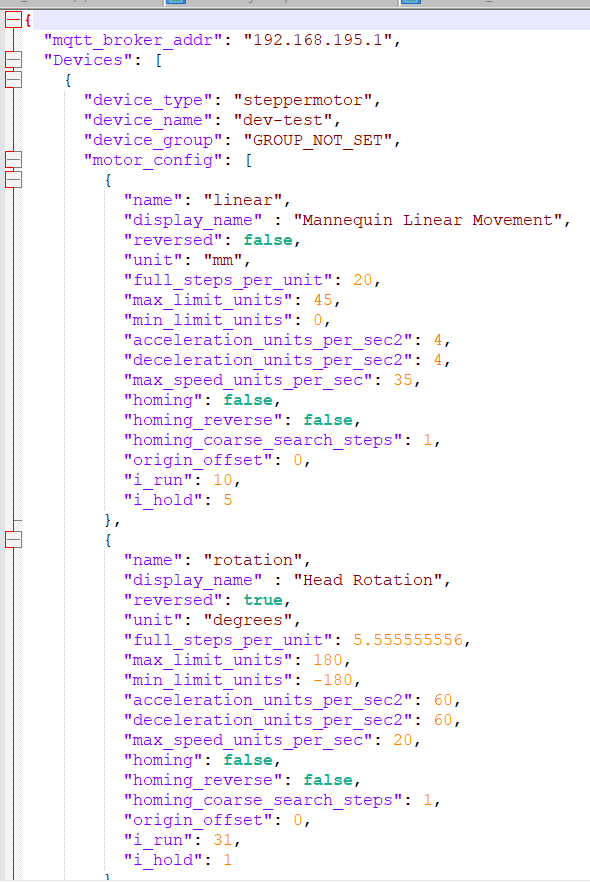This screenshot has width=590, height=882.
Task: Click the max speed value 35
Action: click(x=403, y=380)
